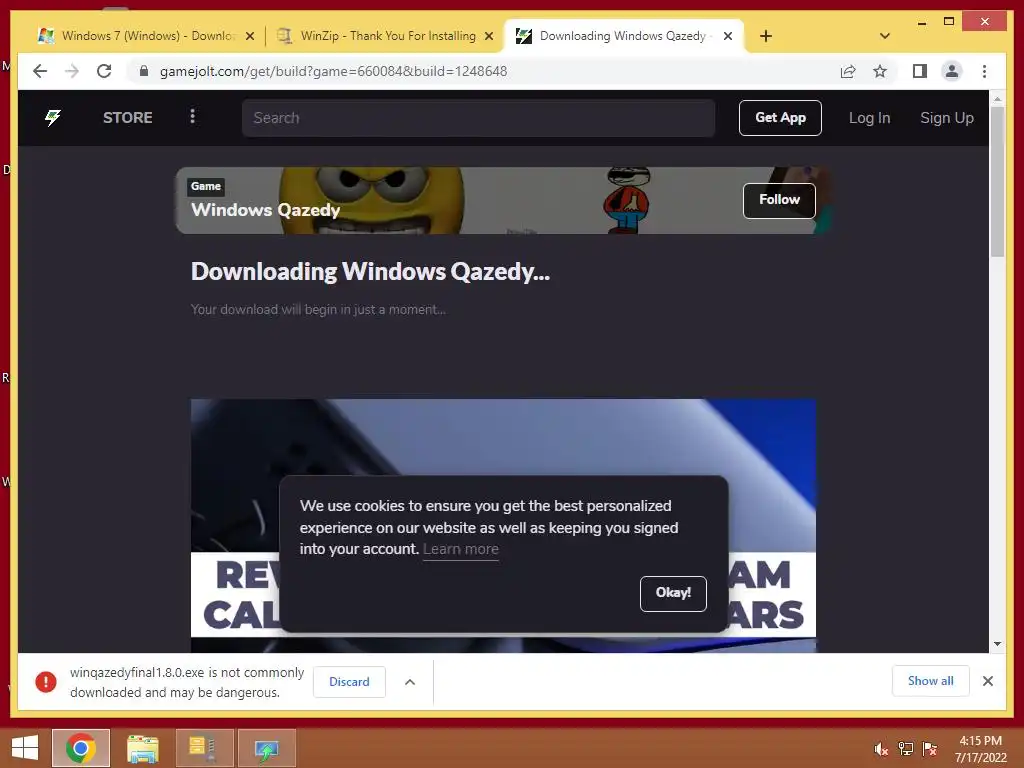Click the Learn more cookies link
This screenshot has width=1024, height=768.
coord(460,549)
